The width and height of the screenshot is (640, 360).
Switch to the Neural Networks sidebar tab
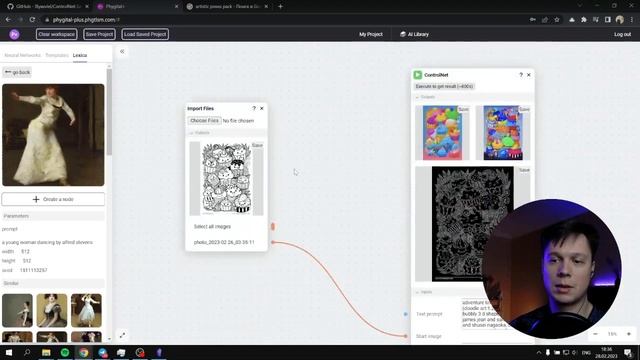pyautogui.click(x=22, y=55)
